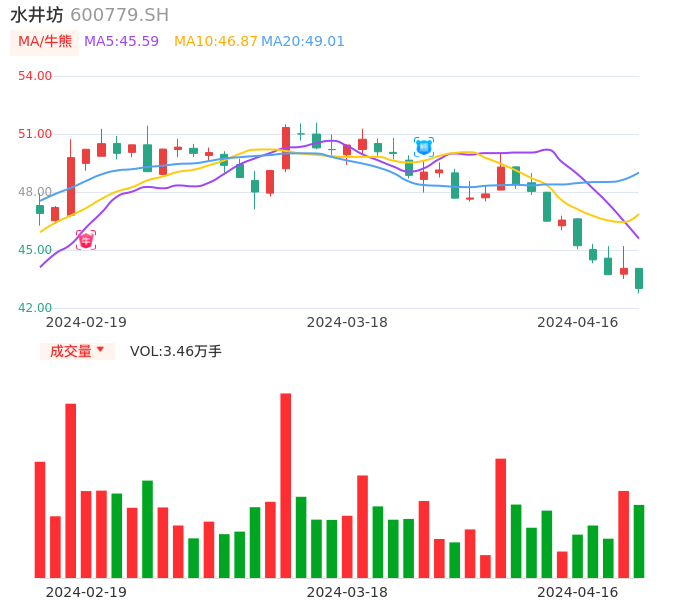Click the red bull signal icon
Viewport: 686px width, 606px height.
(x=86, y=240)
